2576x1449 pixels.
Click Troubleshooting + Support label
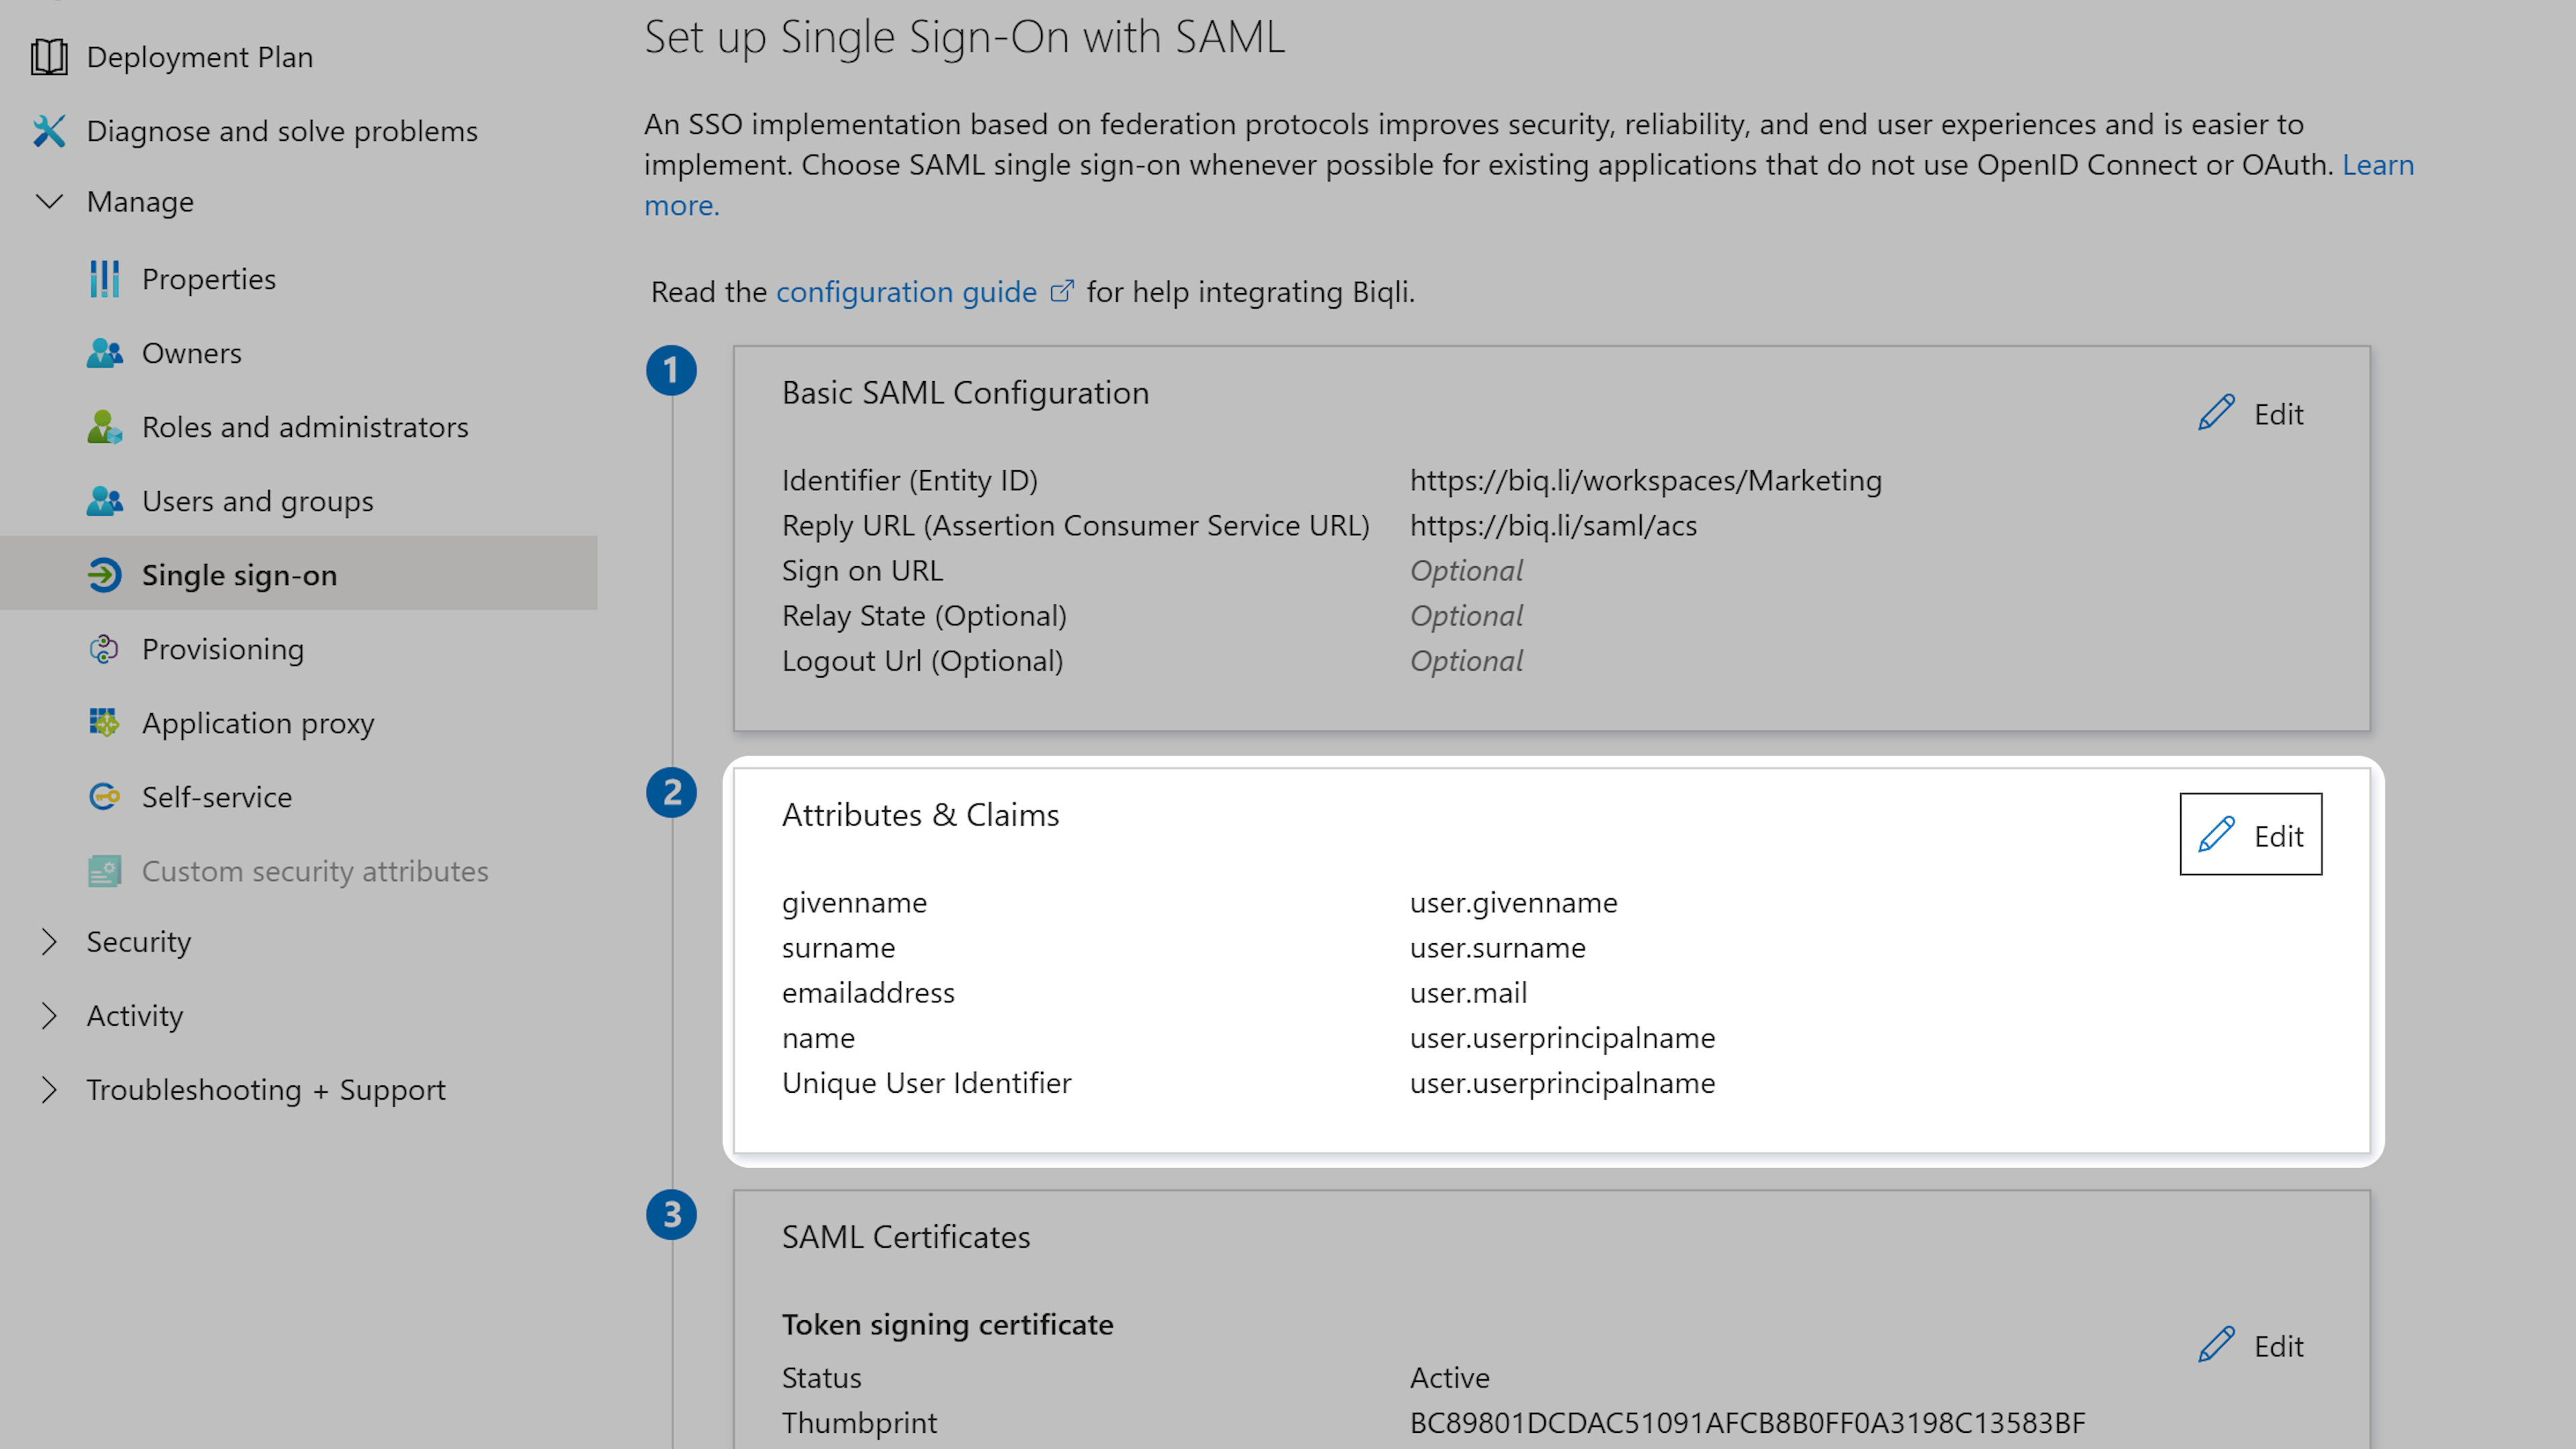coord(266,1090)
